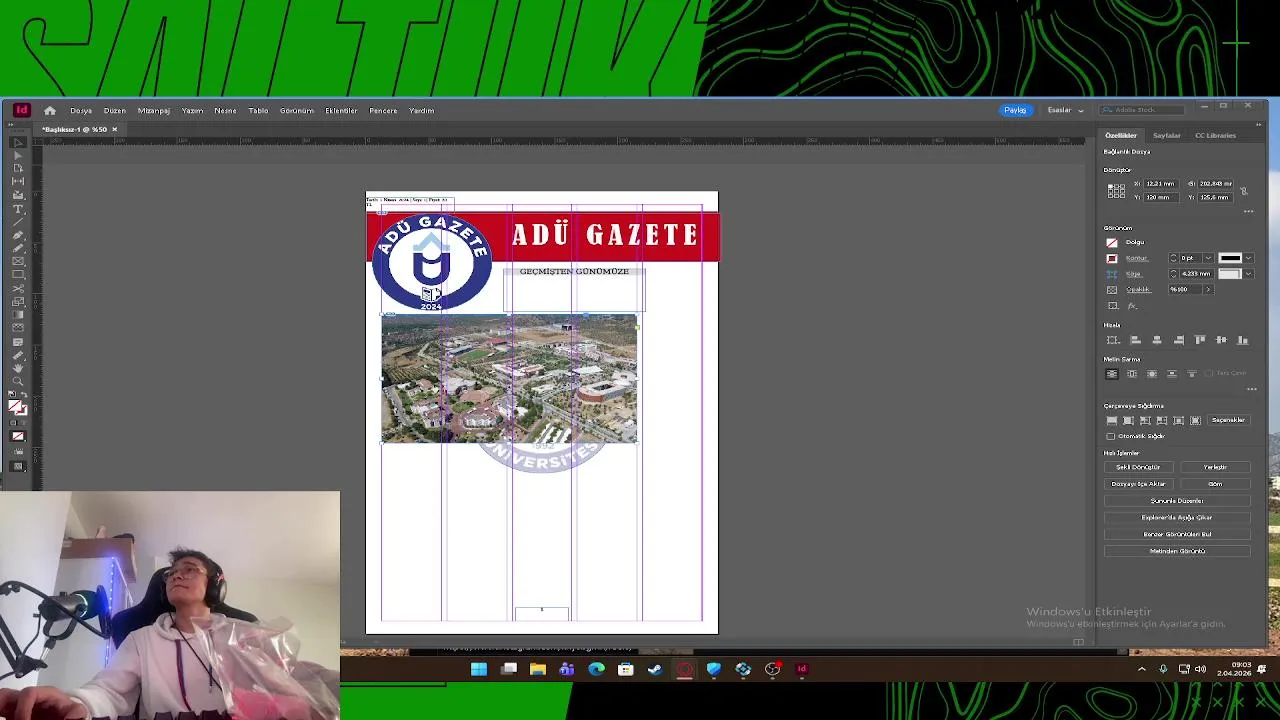The width and height of the screenshot is (1280, 720).
Task: Click the Dolgu fill color swatch
Action: coord(1113,242)
